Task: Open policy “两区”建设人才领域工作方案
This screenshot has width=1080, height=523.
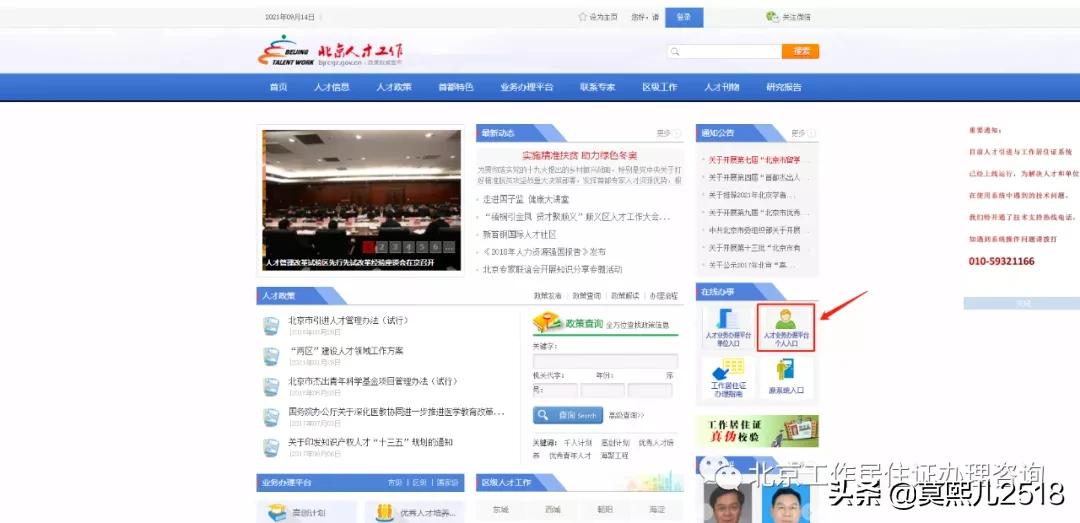Action: pos(346,351)
